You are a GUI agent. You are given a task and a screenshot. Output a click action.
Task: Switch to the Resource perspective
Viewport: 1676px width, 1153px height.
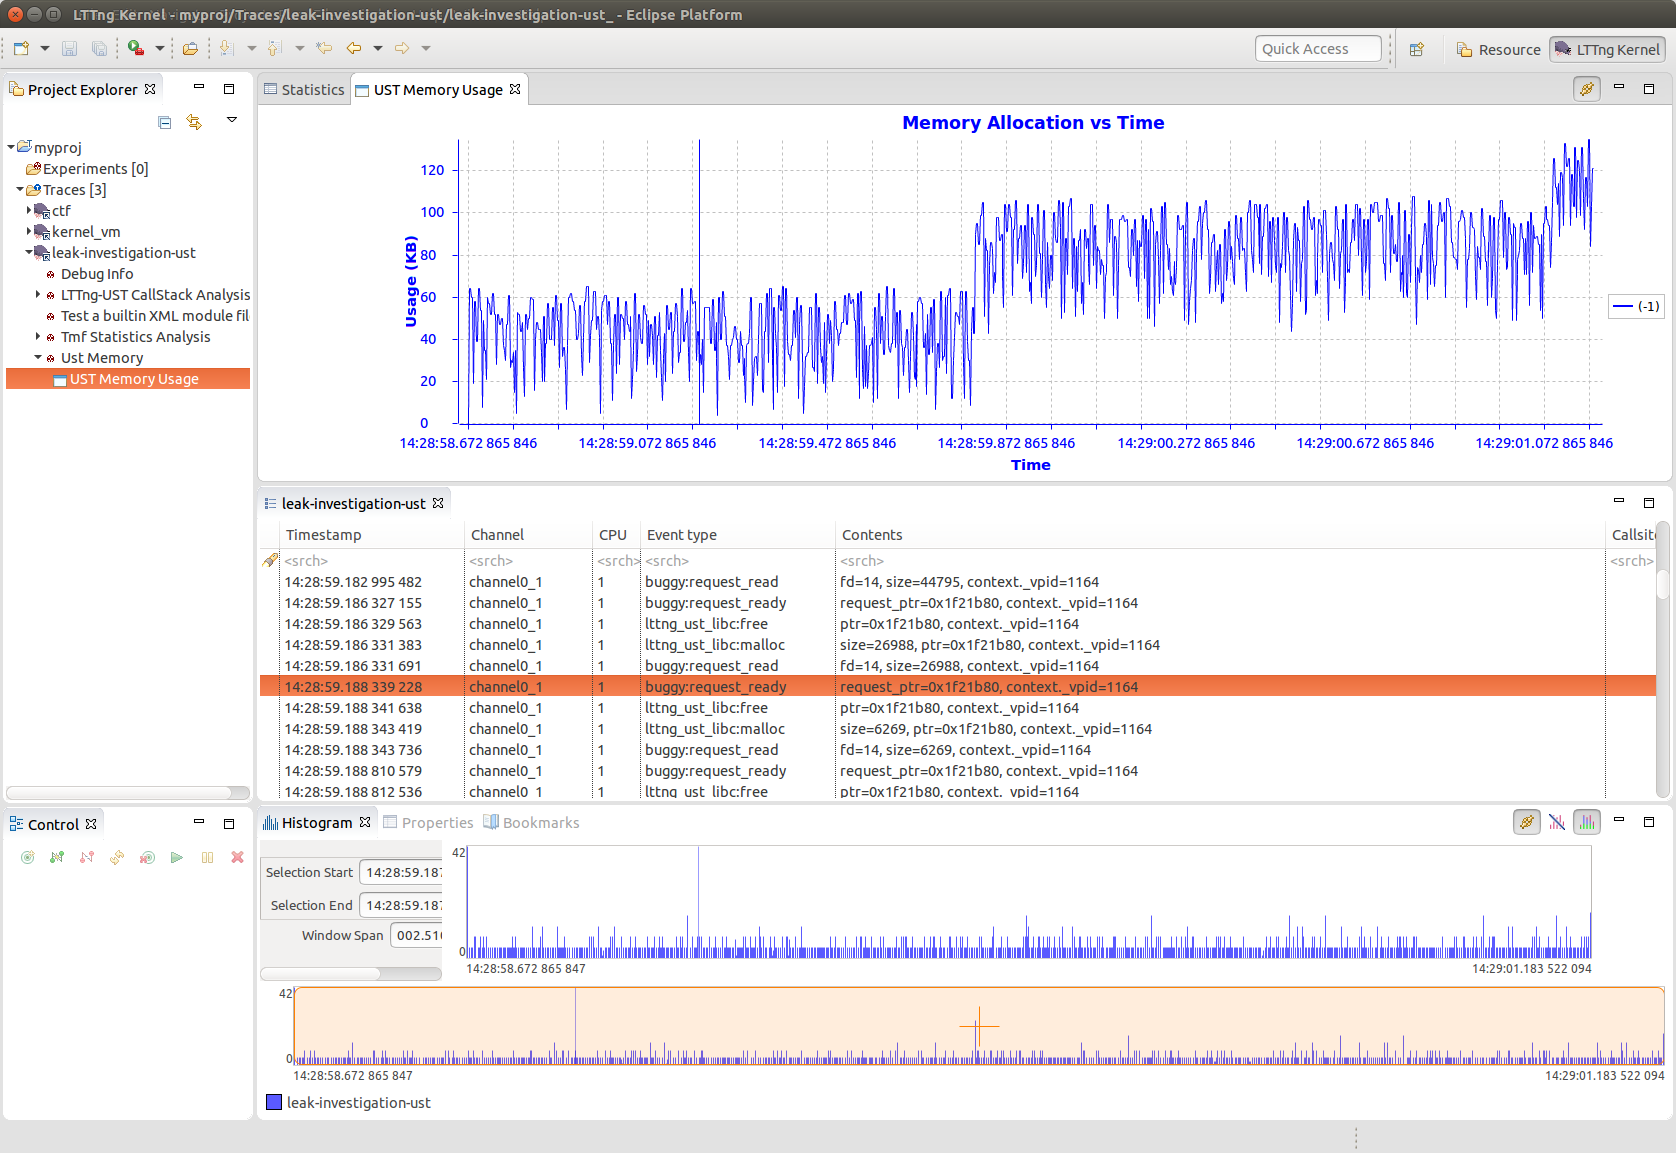[1498, 49]
